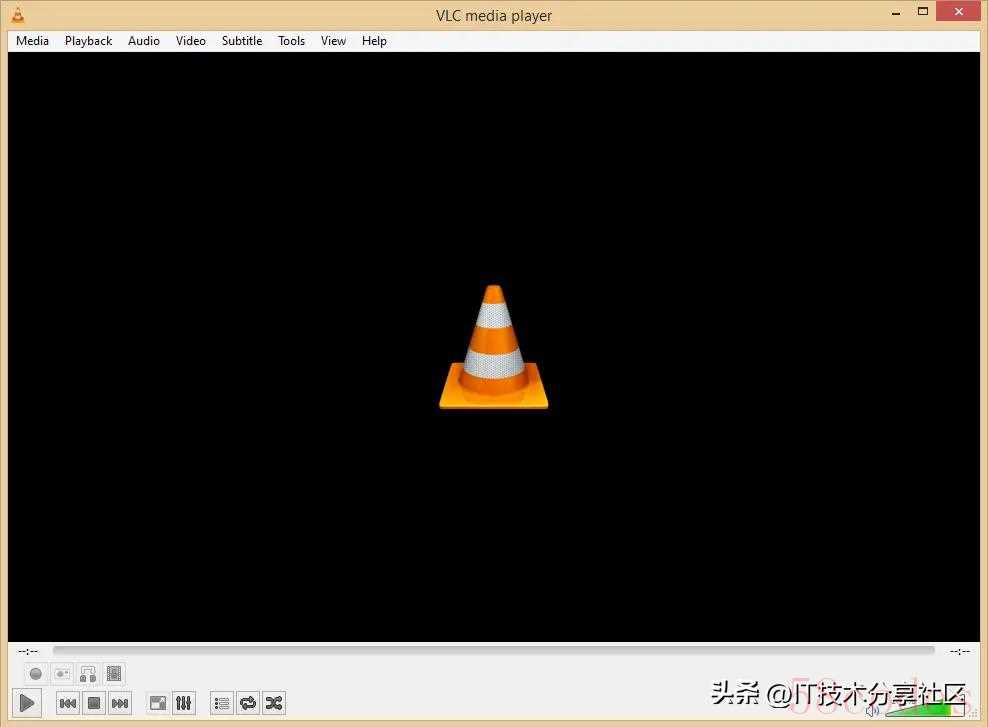
Task: Toggle A to B loop button
Action: coord(88,674)
